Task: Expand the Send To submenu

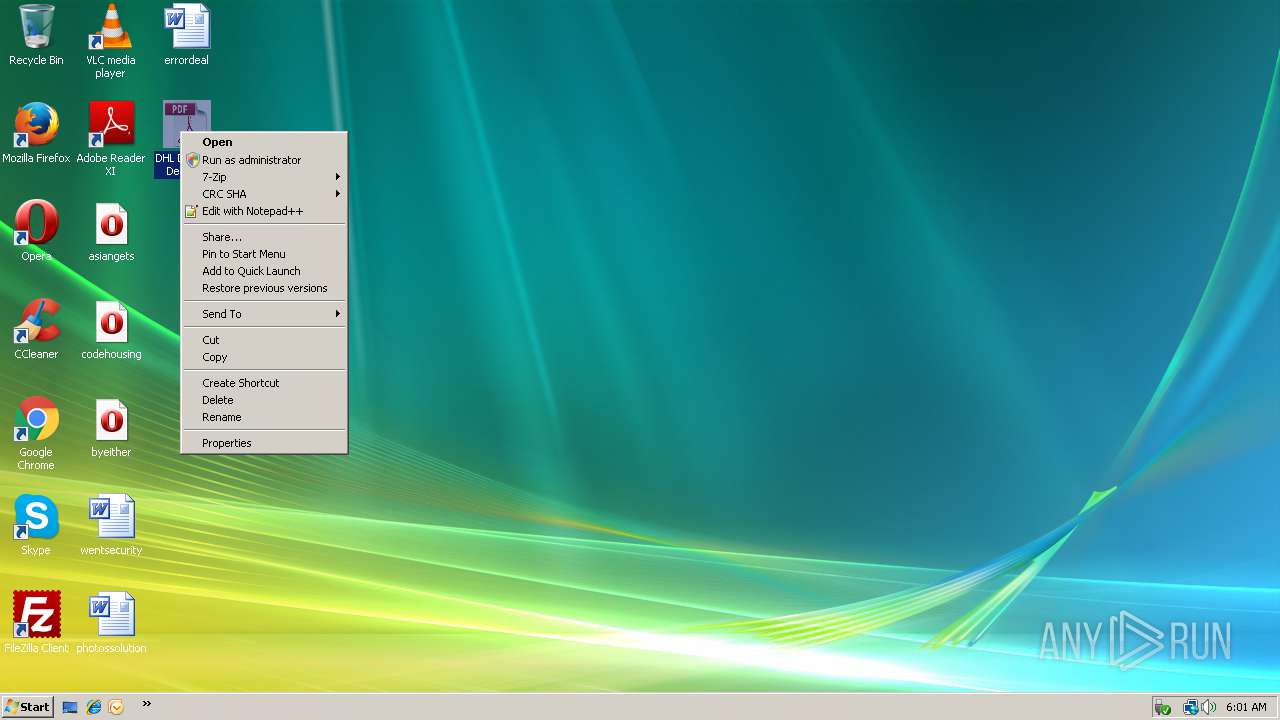Action: (x=264, y=314)
